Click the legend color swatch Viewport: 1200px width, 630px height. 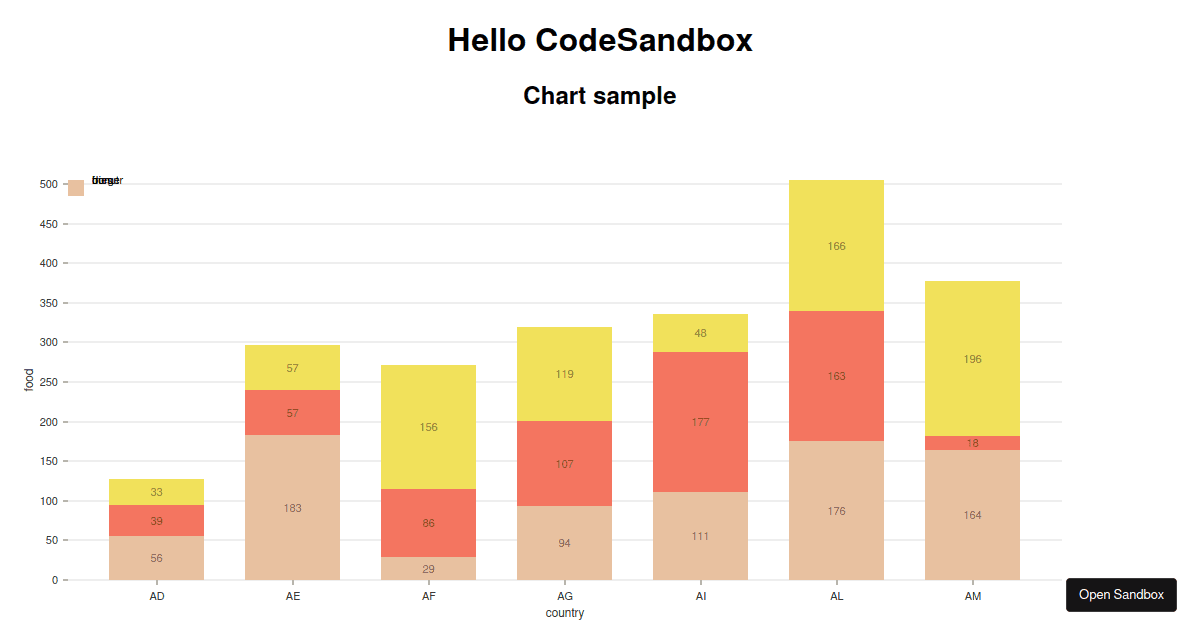[x=76, y=186]
